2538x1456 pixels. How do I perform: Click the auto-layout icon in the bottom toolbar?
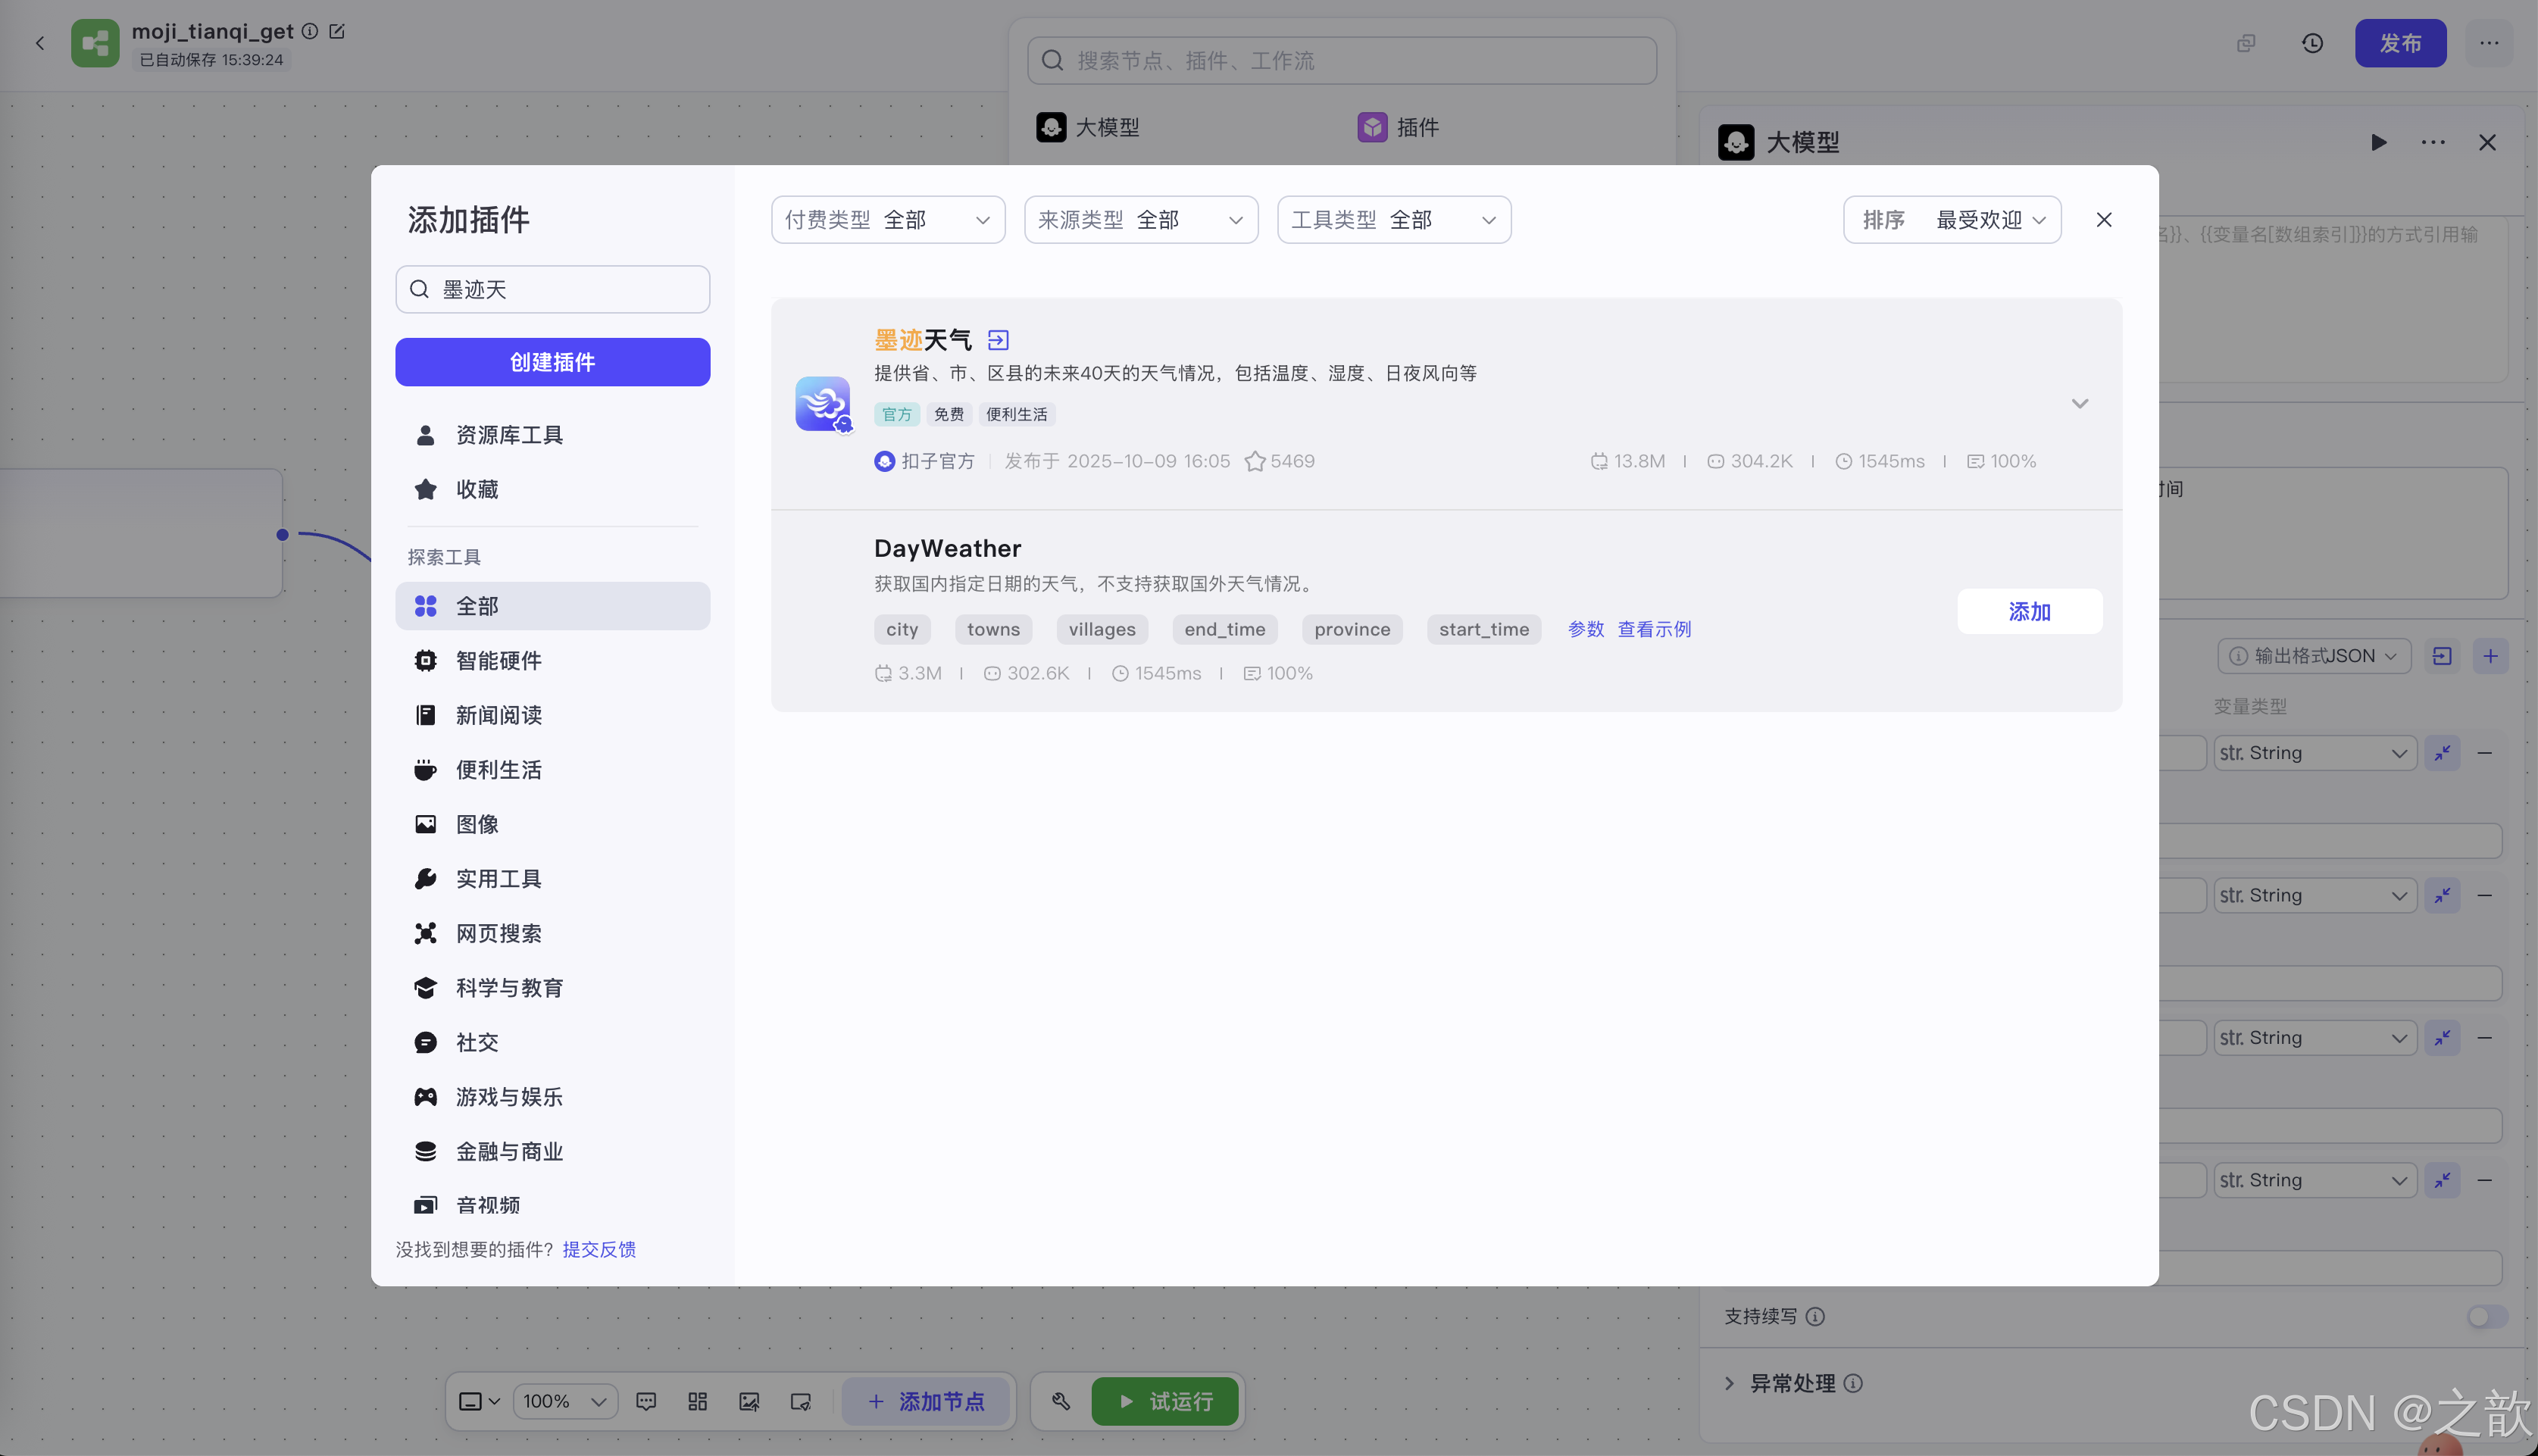click(697, 1401)
